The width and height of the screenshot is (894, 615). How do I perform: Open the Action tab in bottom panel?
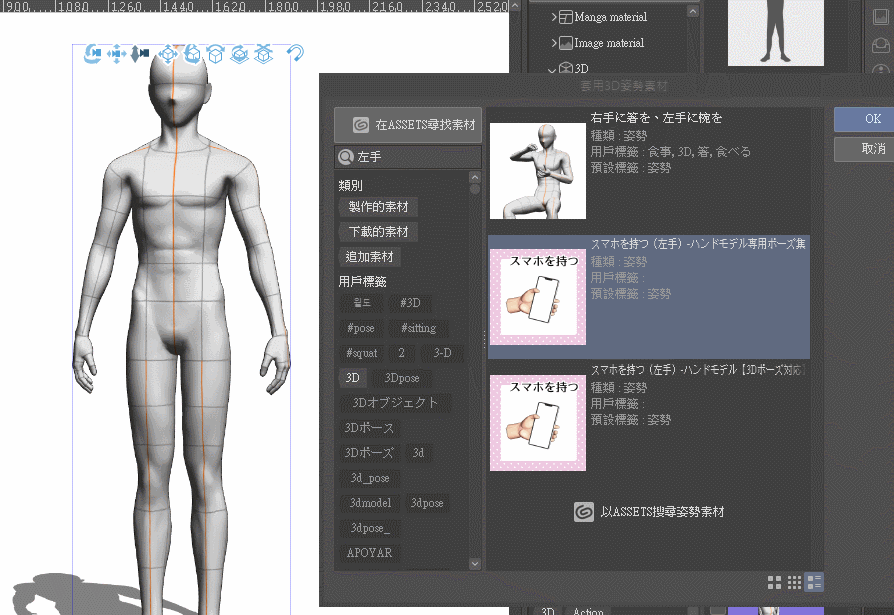588,611
